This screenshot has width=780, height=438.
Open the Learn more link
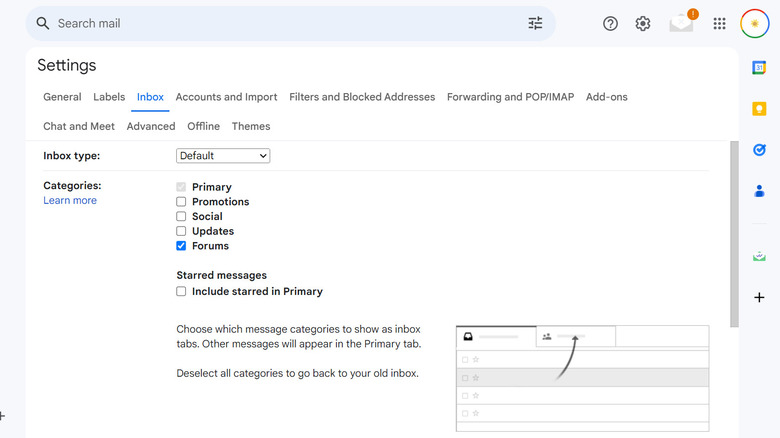[x=70, y=201]
